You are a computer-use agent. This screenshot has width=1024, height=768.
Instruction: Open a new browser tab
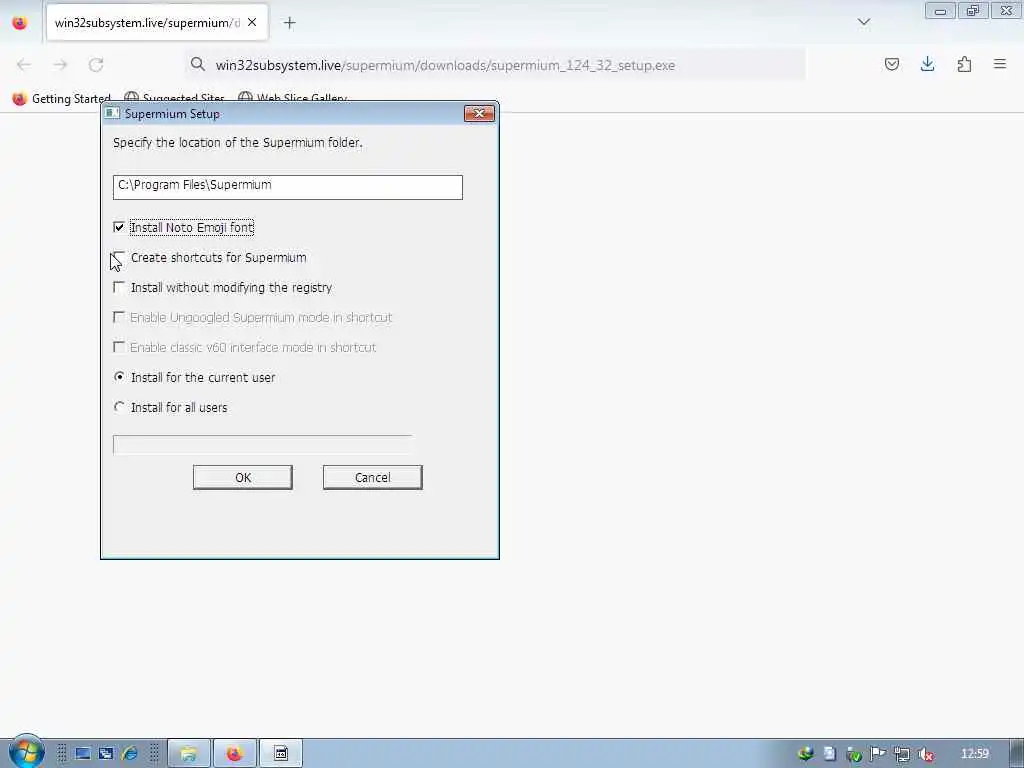coord(289,23)
